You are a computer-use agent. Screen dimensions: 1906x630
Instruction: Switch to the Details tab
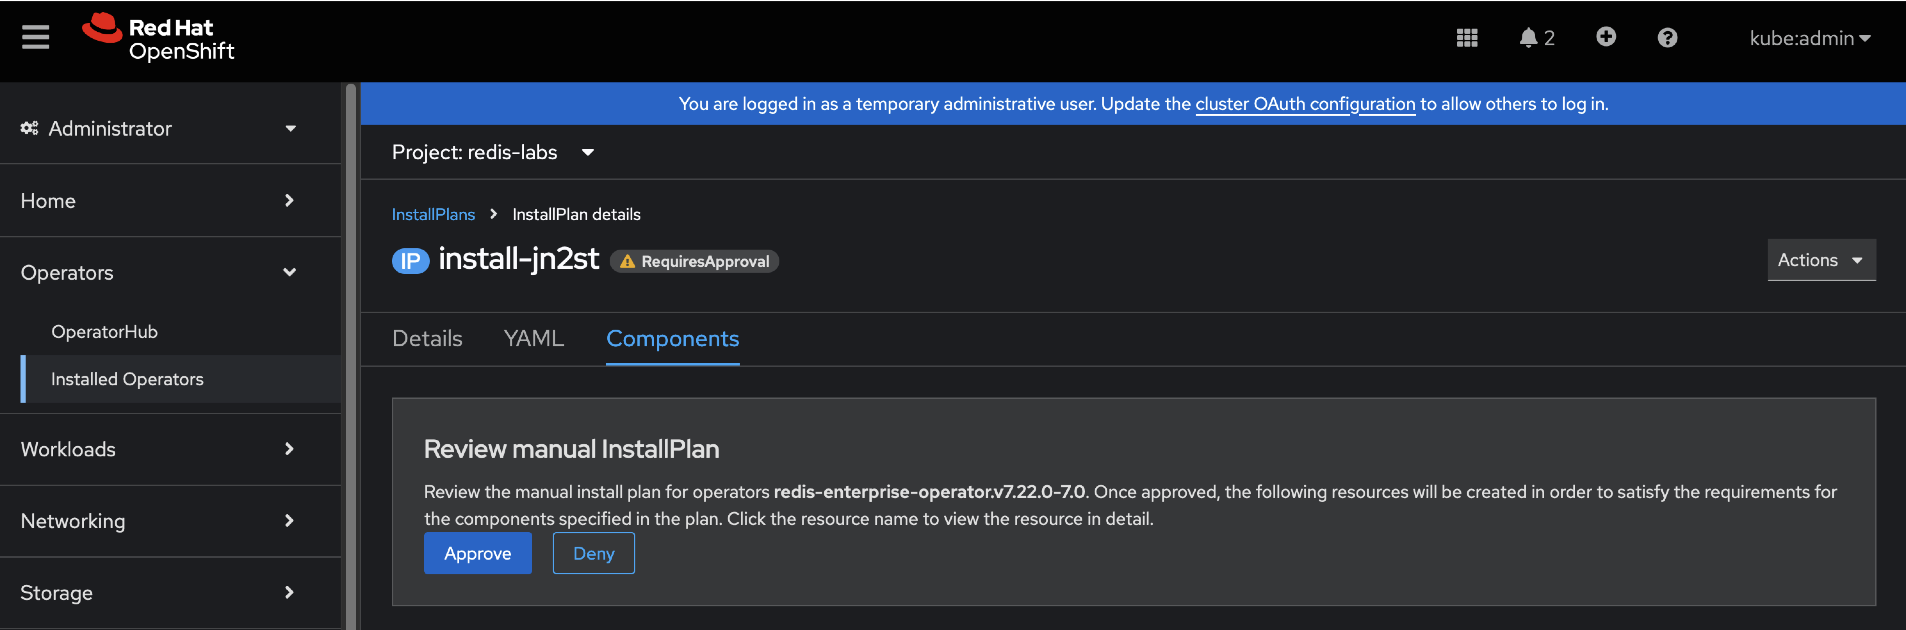pyautogui.click(x=427, y=339)
